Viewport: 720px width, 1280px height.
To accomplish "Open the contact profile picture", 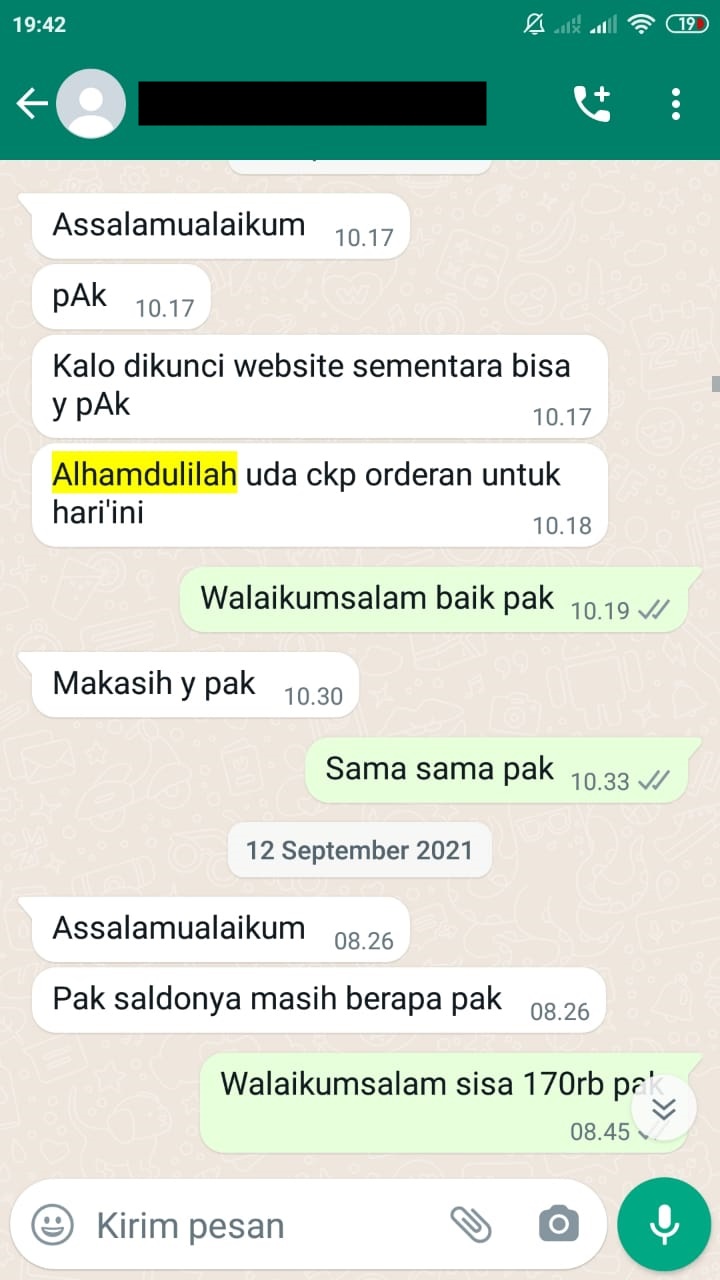I will [91, 103].
